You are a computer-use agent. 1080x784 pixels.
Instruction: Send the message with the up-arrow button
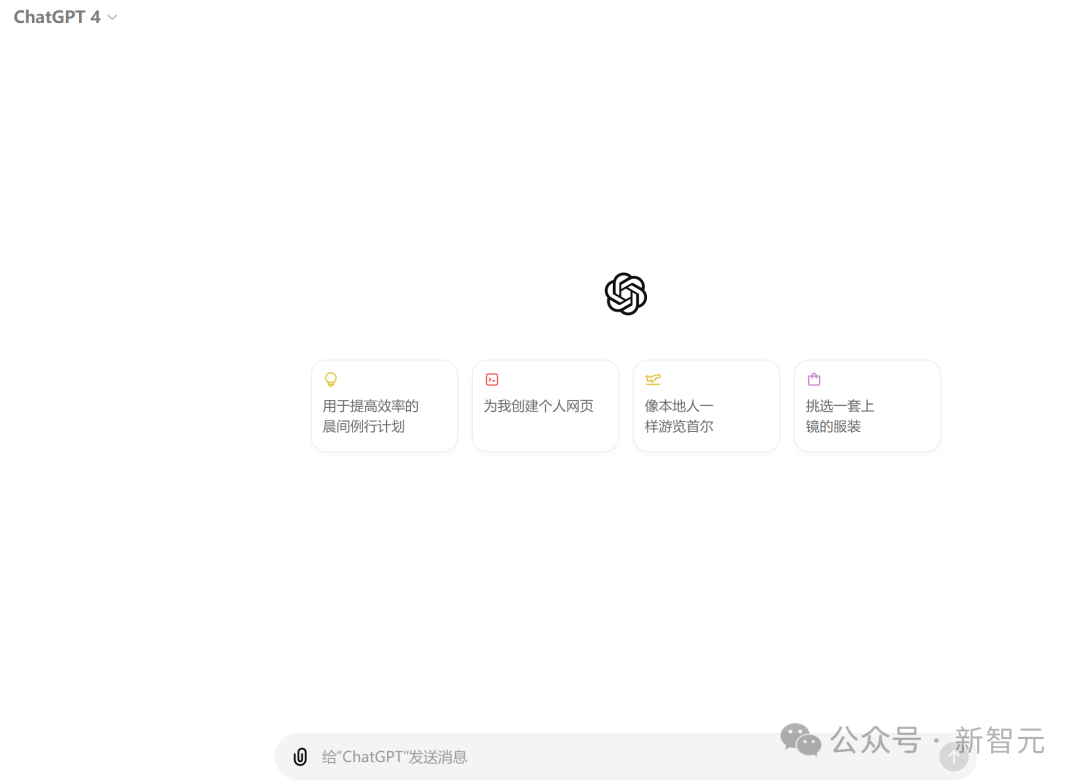(954, 757)
